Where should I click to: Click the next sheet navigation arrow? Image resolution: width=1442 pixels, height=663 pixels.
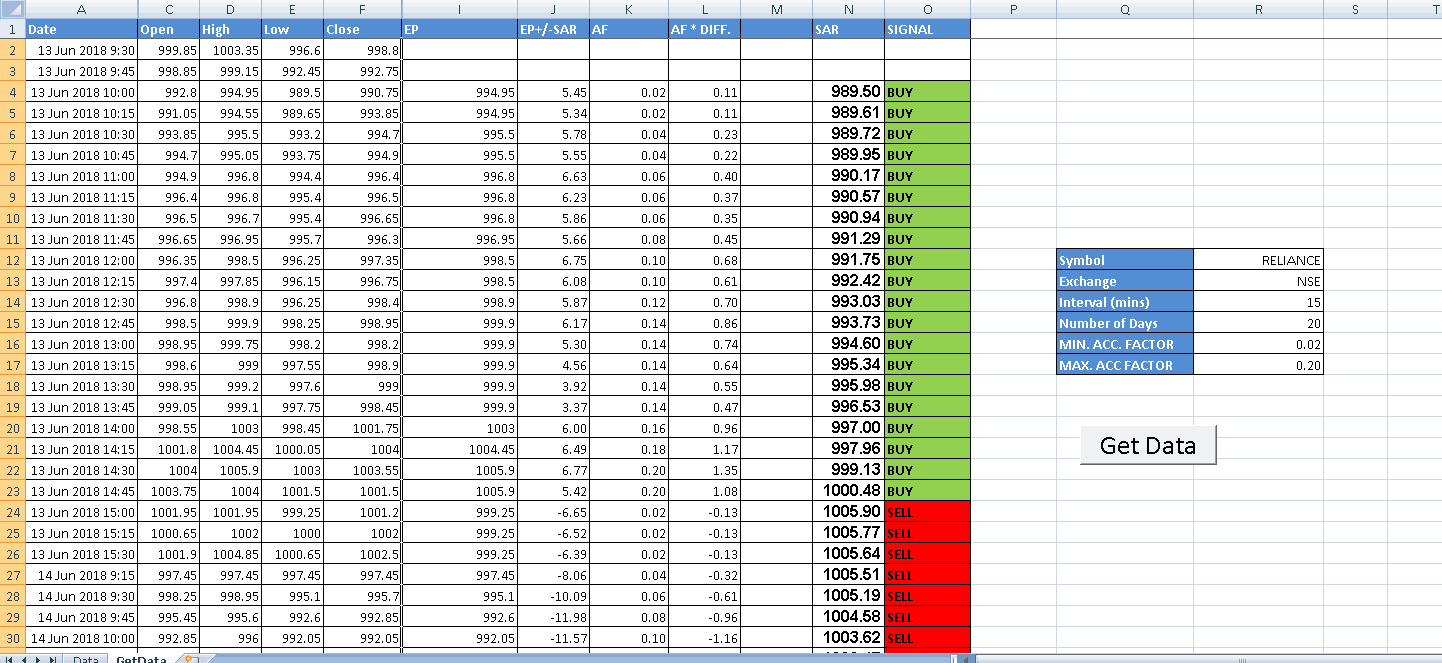click(x=37, y=659)
